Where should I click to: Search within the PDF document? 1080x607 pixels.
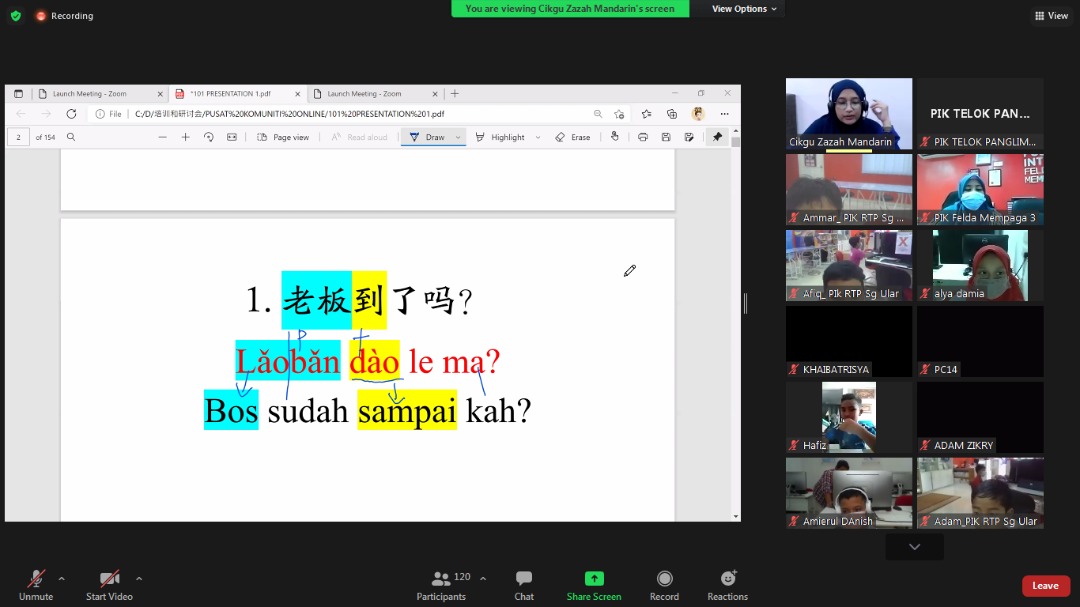[x=71, y=137]
